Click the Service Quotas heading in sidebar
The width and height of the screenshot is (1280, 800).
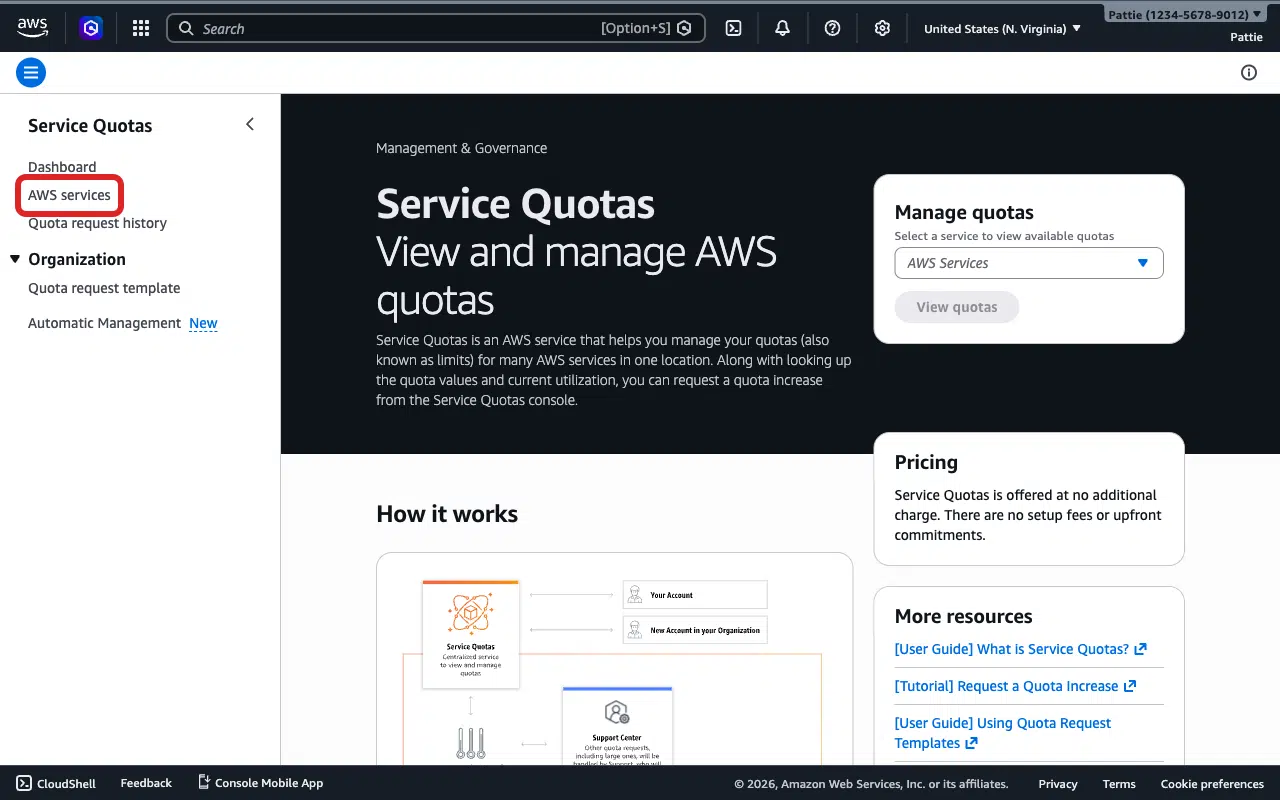click(90, 125)
